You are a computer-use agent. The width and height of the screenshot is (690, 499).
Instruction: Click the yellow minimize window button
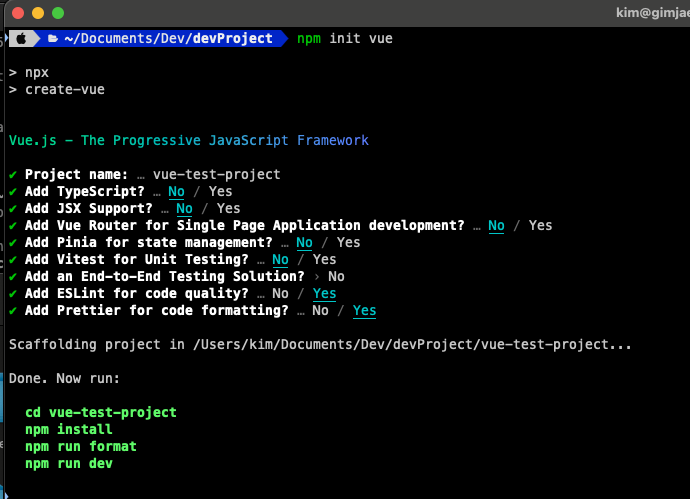[38, 13]
